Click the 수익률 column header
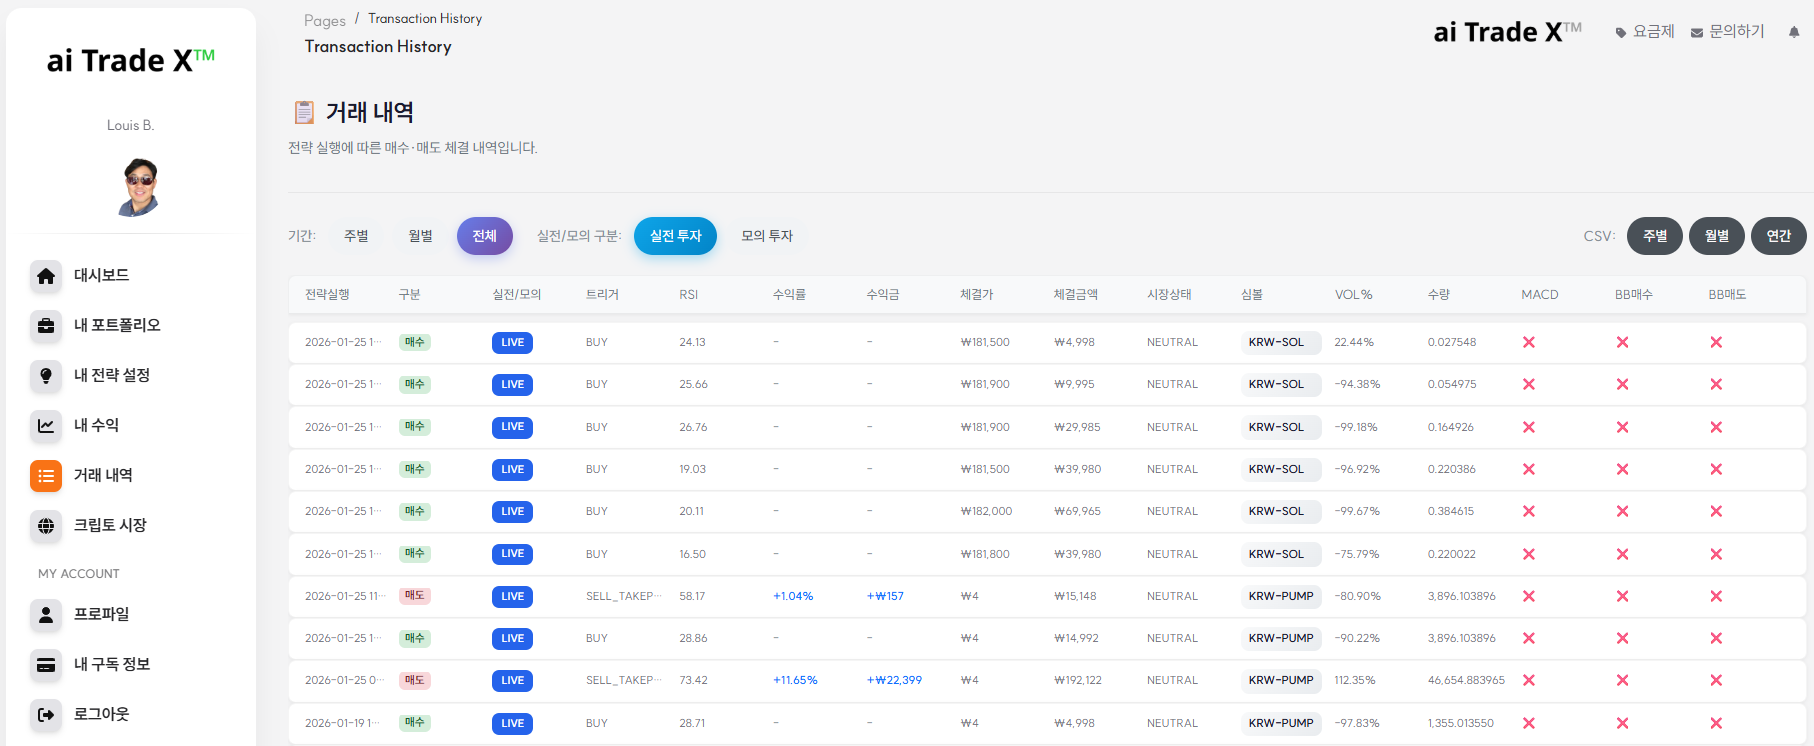1814x746 pixels. tap(789, 295)
